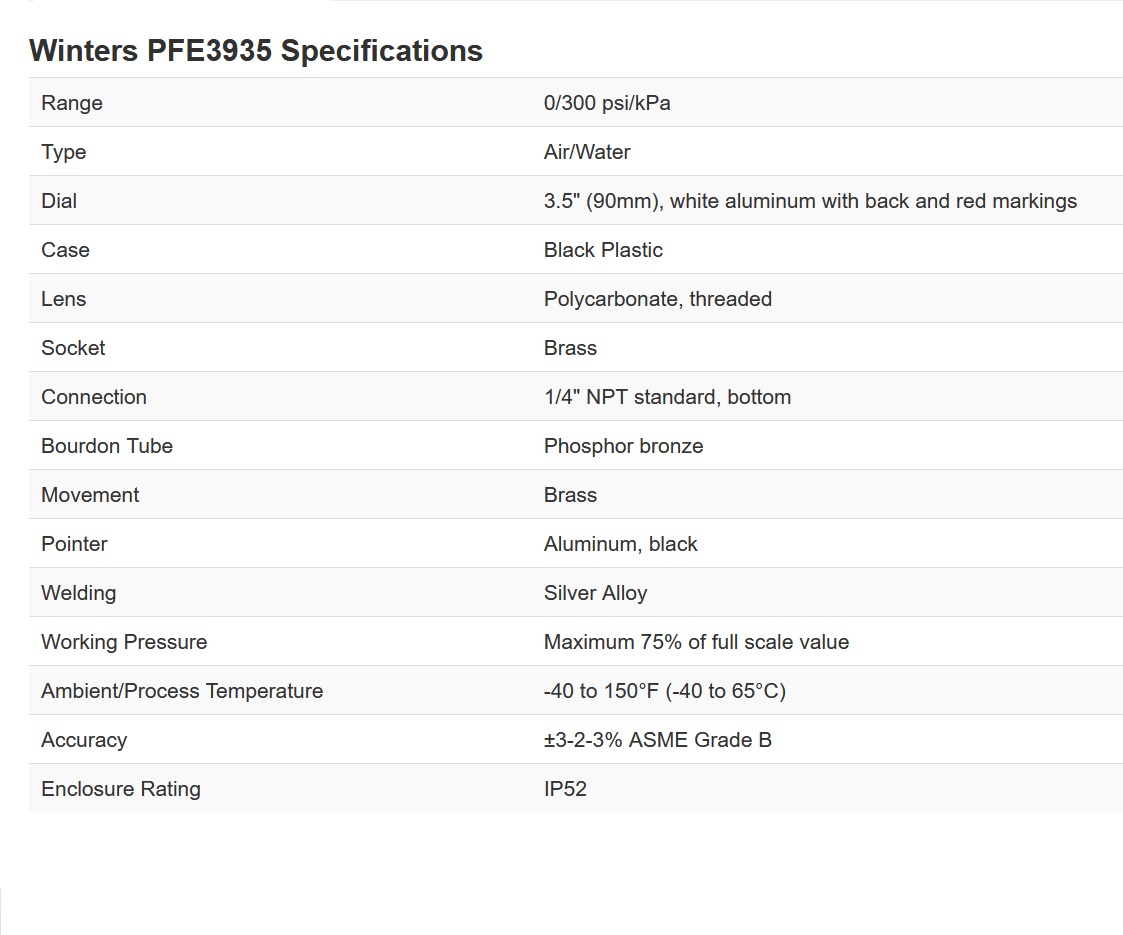Select the Range row label

click(72, 102)
